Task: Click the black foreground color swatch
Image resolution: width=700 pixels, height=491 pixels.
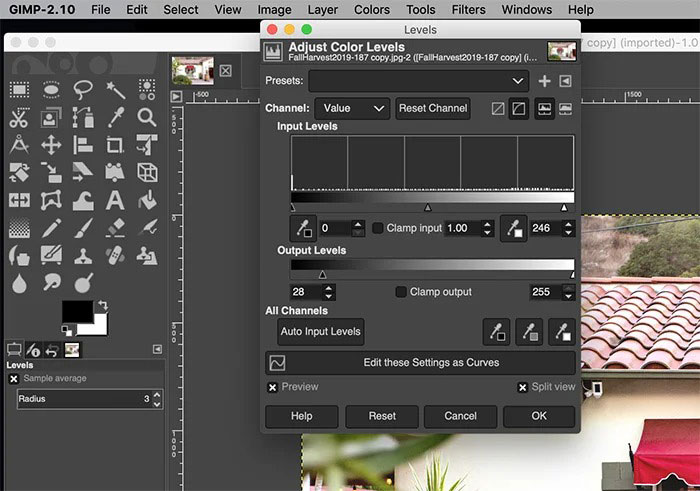Action: tap(76, 312)
